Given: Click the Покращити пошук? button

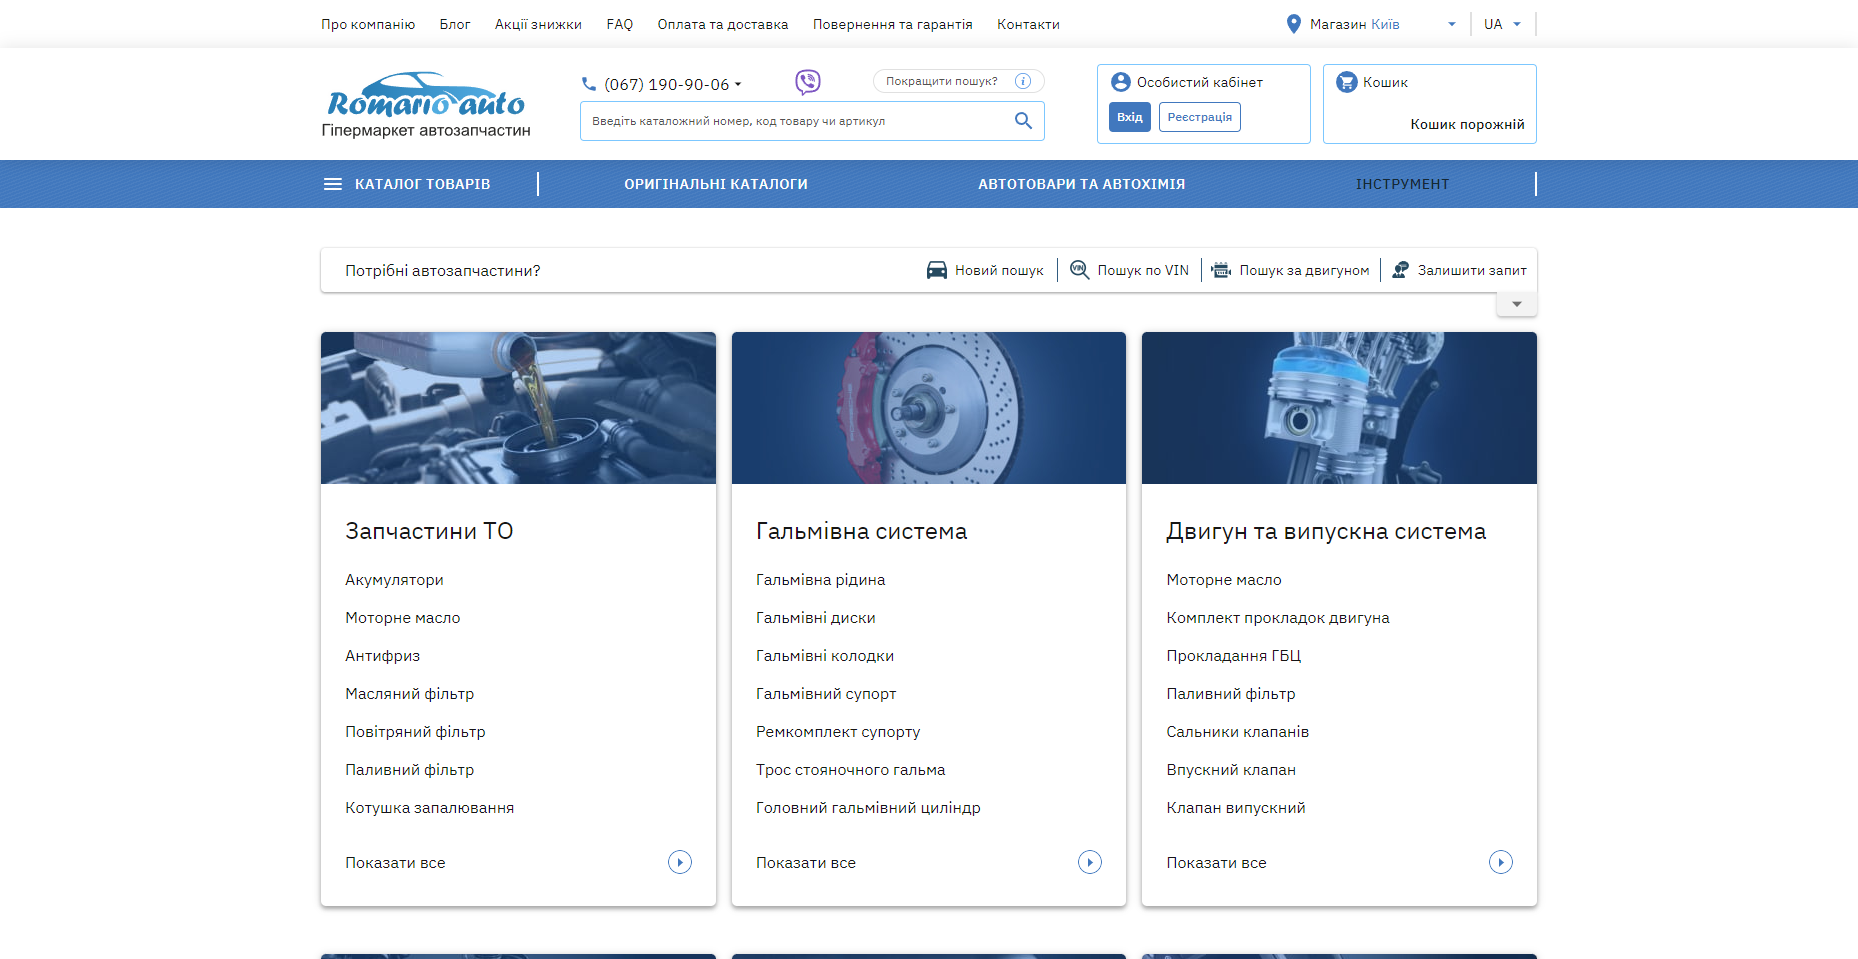Looking at the screenshot, I should coord(959,81).
